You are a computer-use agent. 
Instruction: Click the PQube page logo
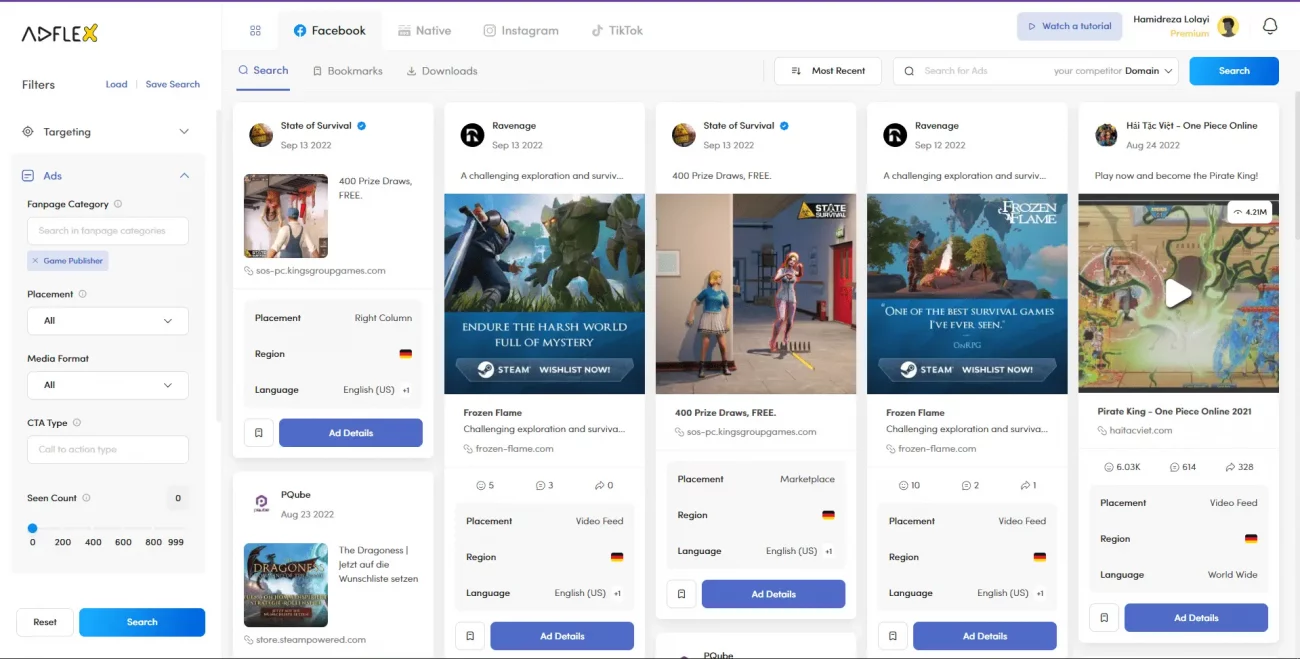tap(261, 504)
